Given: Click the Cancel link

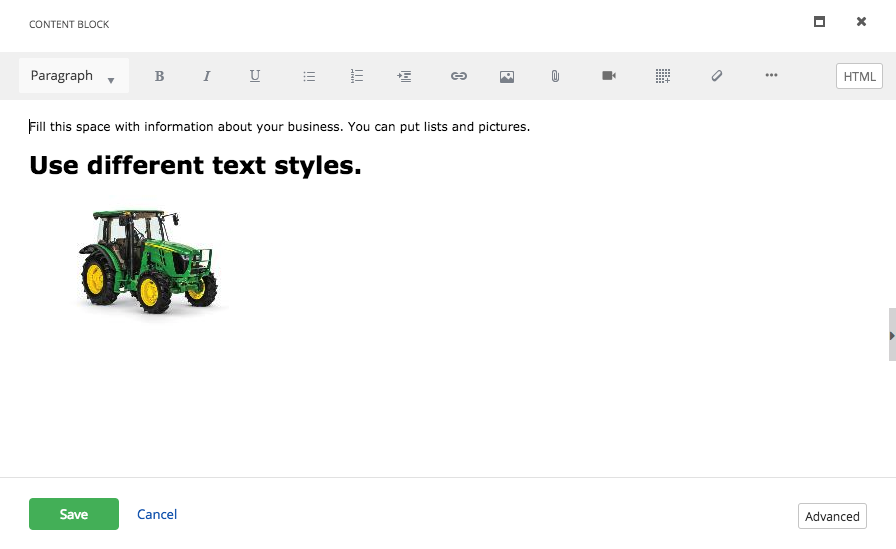Looking at the screenshot, I should 157,514.
